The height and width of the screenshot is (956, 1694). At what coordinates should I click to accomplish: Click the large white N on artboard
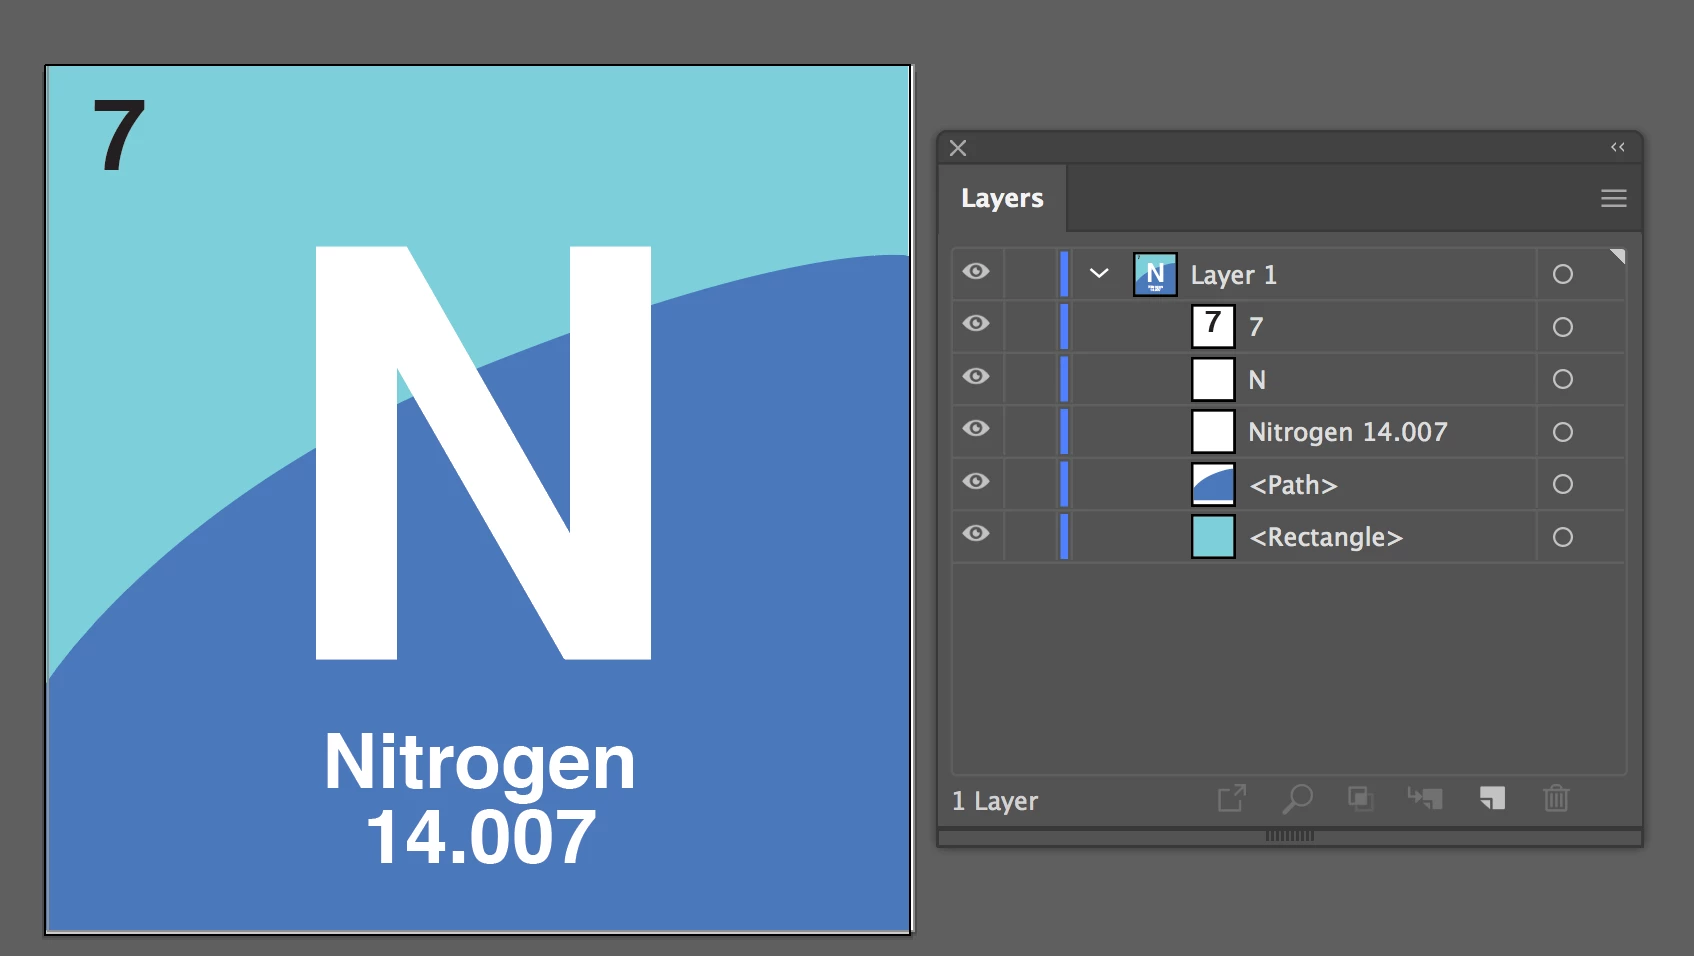(483, 453)
